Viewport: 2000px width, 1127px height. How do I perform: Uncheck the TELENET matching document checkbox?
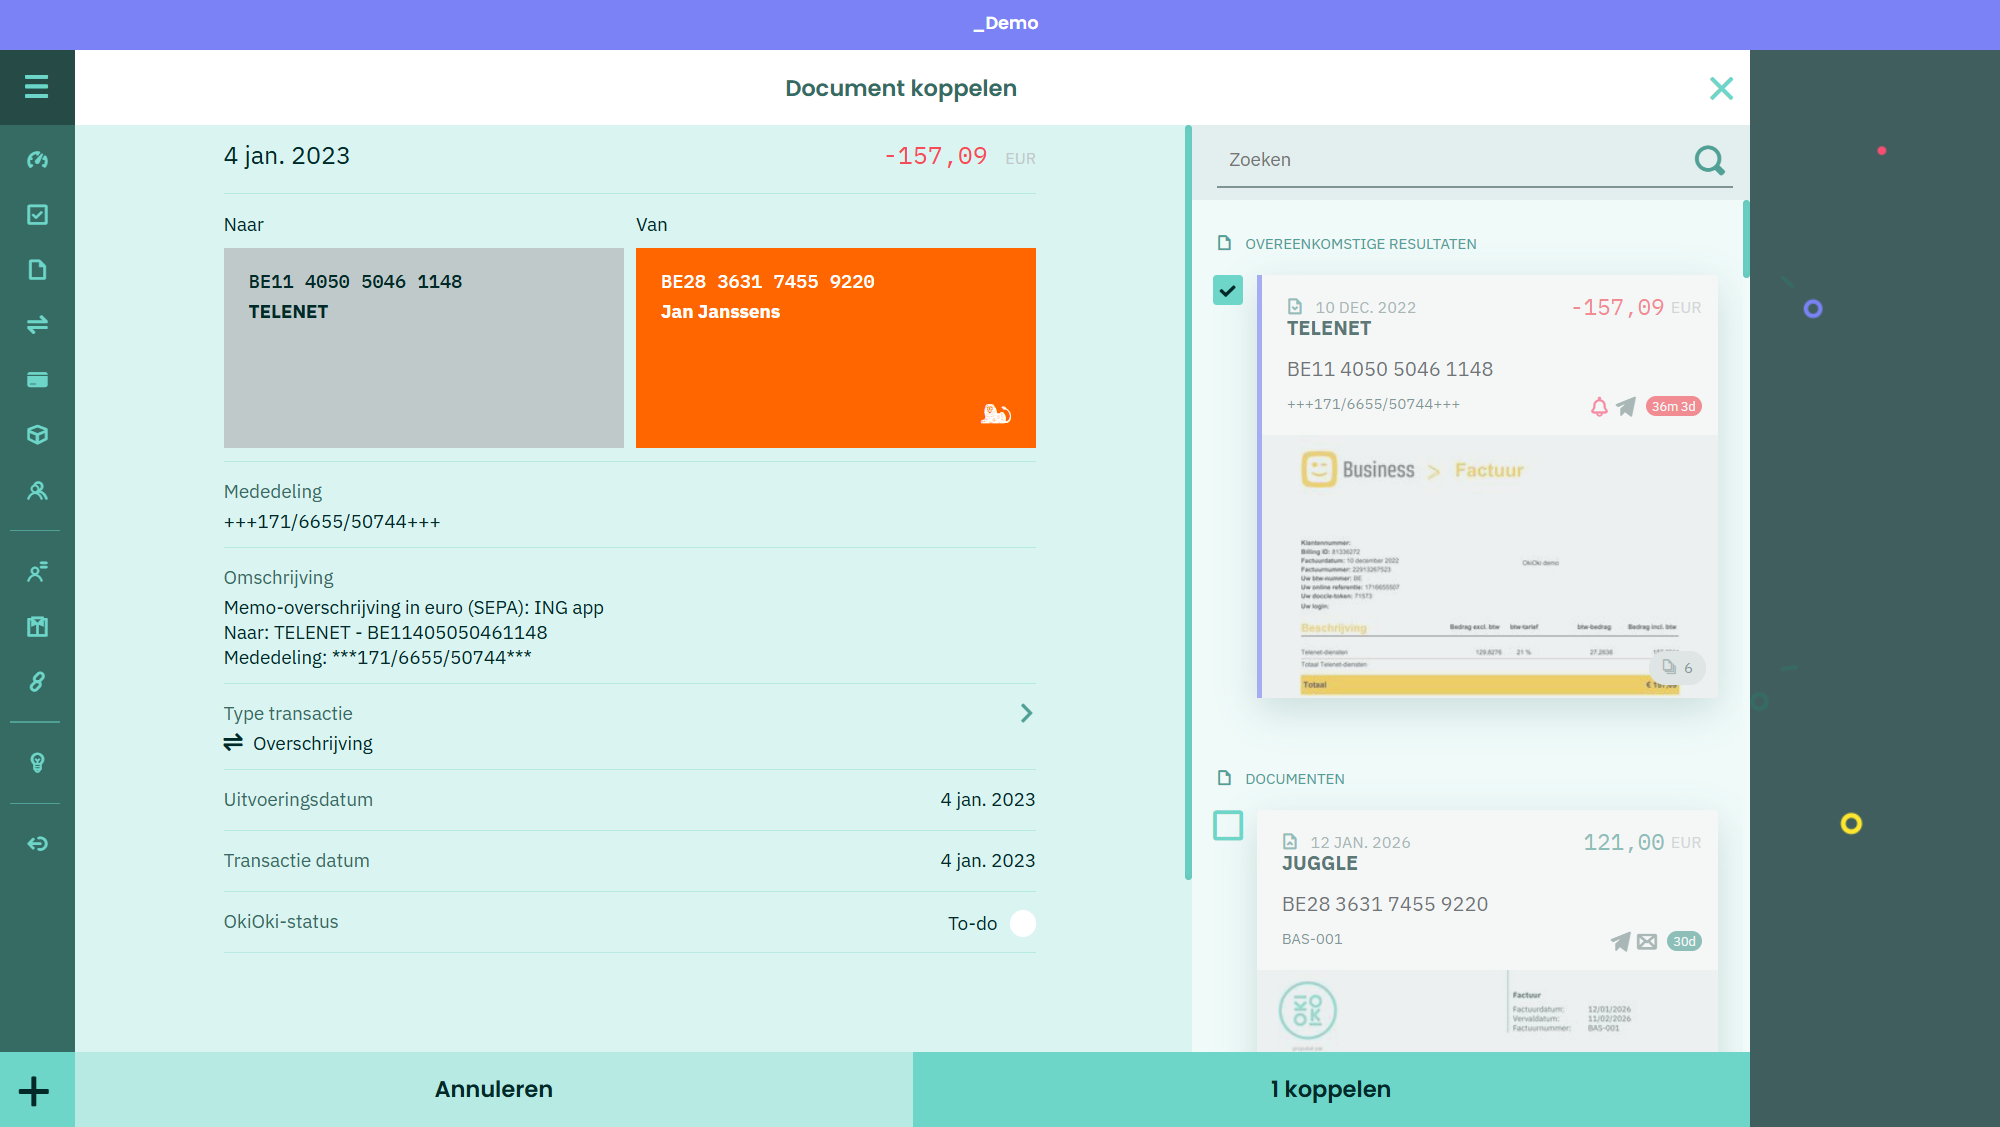(x=1228, y=291)
